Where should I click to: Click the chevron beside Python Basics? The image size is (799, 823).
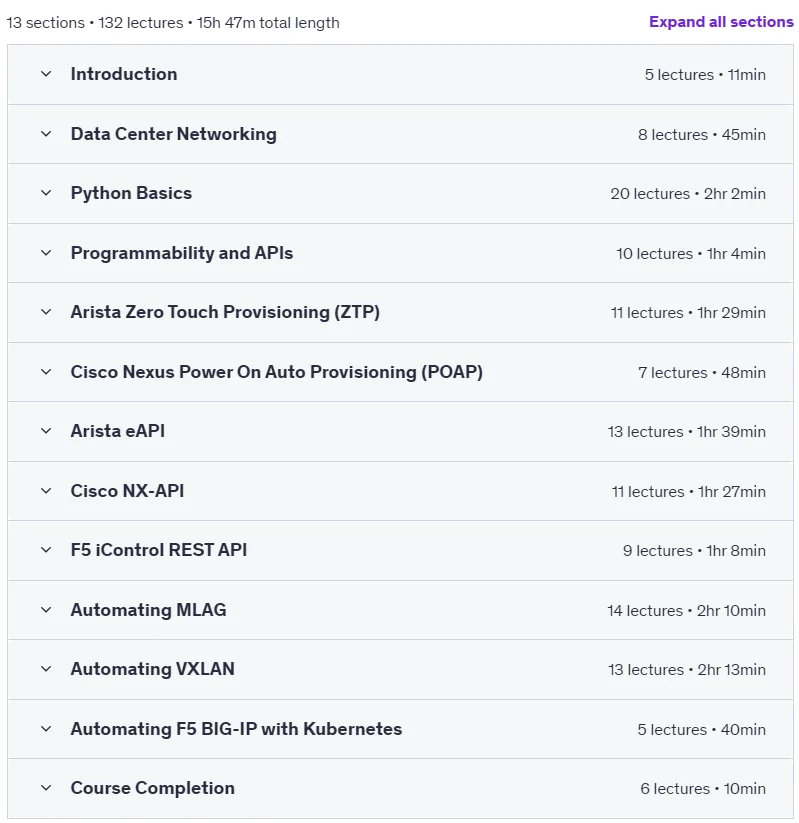[x=46, y=193]
